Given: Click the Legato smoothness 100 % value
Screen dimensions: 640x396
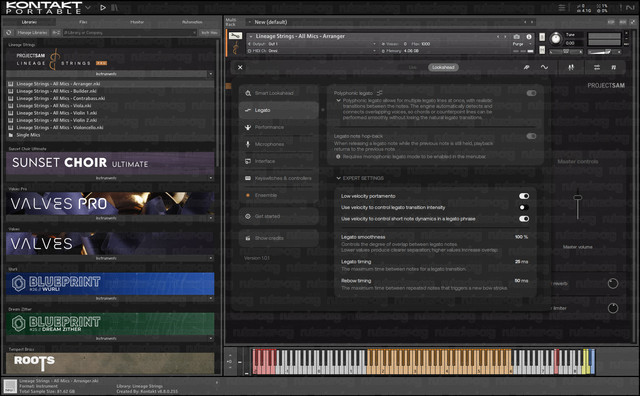Looking at the screenshot, I should [x=521, y=237].
